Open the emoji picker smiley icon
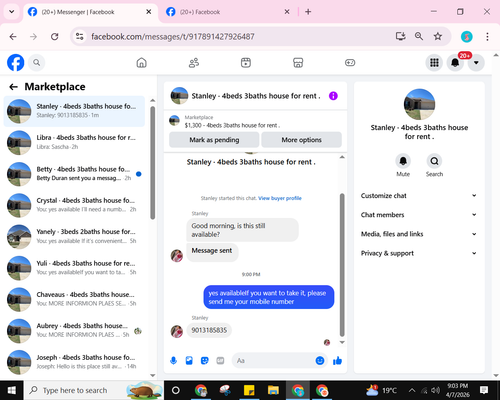The width and height of the screenshot is (500, 400). point(320,361)
